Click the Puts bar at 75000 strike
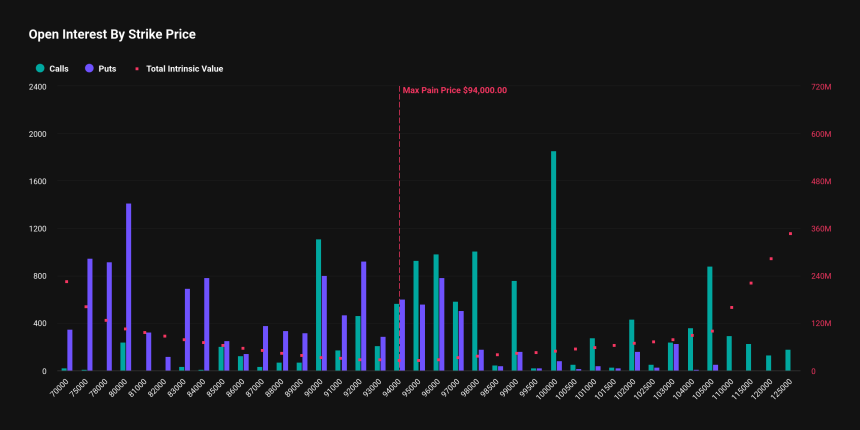Screen dimensions: 860x430 (x=89, y=315)
